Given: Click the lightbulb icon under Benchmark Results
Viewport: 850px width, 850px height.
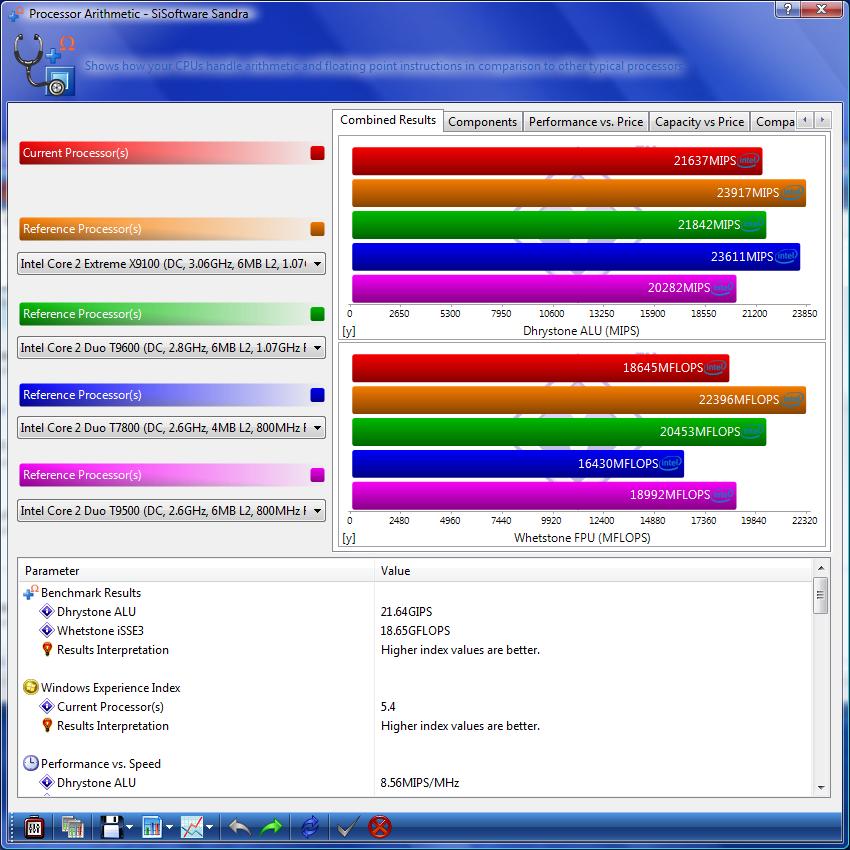Looking at the screenshot, I should 47,649.
